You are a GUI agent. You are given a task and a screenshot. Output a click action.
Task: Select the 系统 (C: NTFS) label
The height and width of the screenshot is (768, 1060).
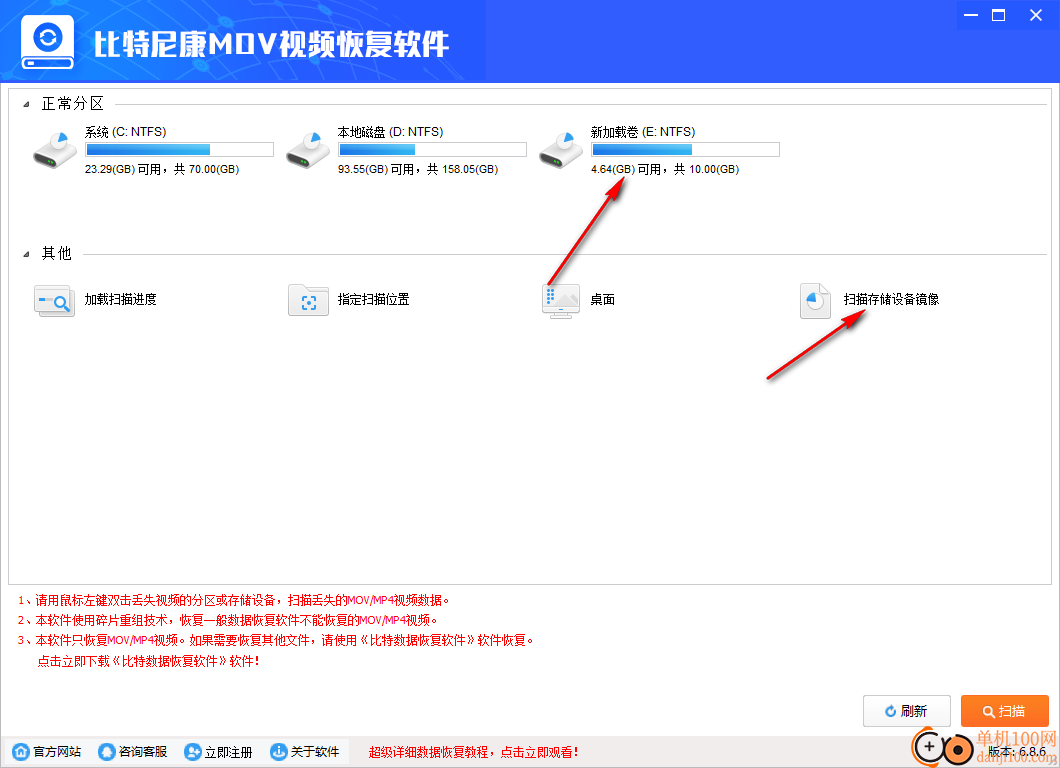[x=126, y=132]
